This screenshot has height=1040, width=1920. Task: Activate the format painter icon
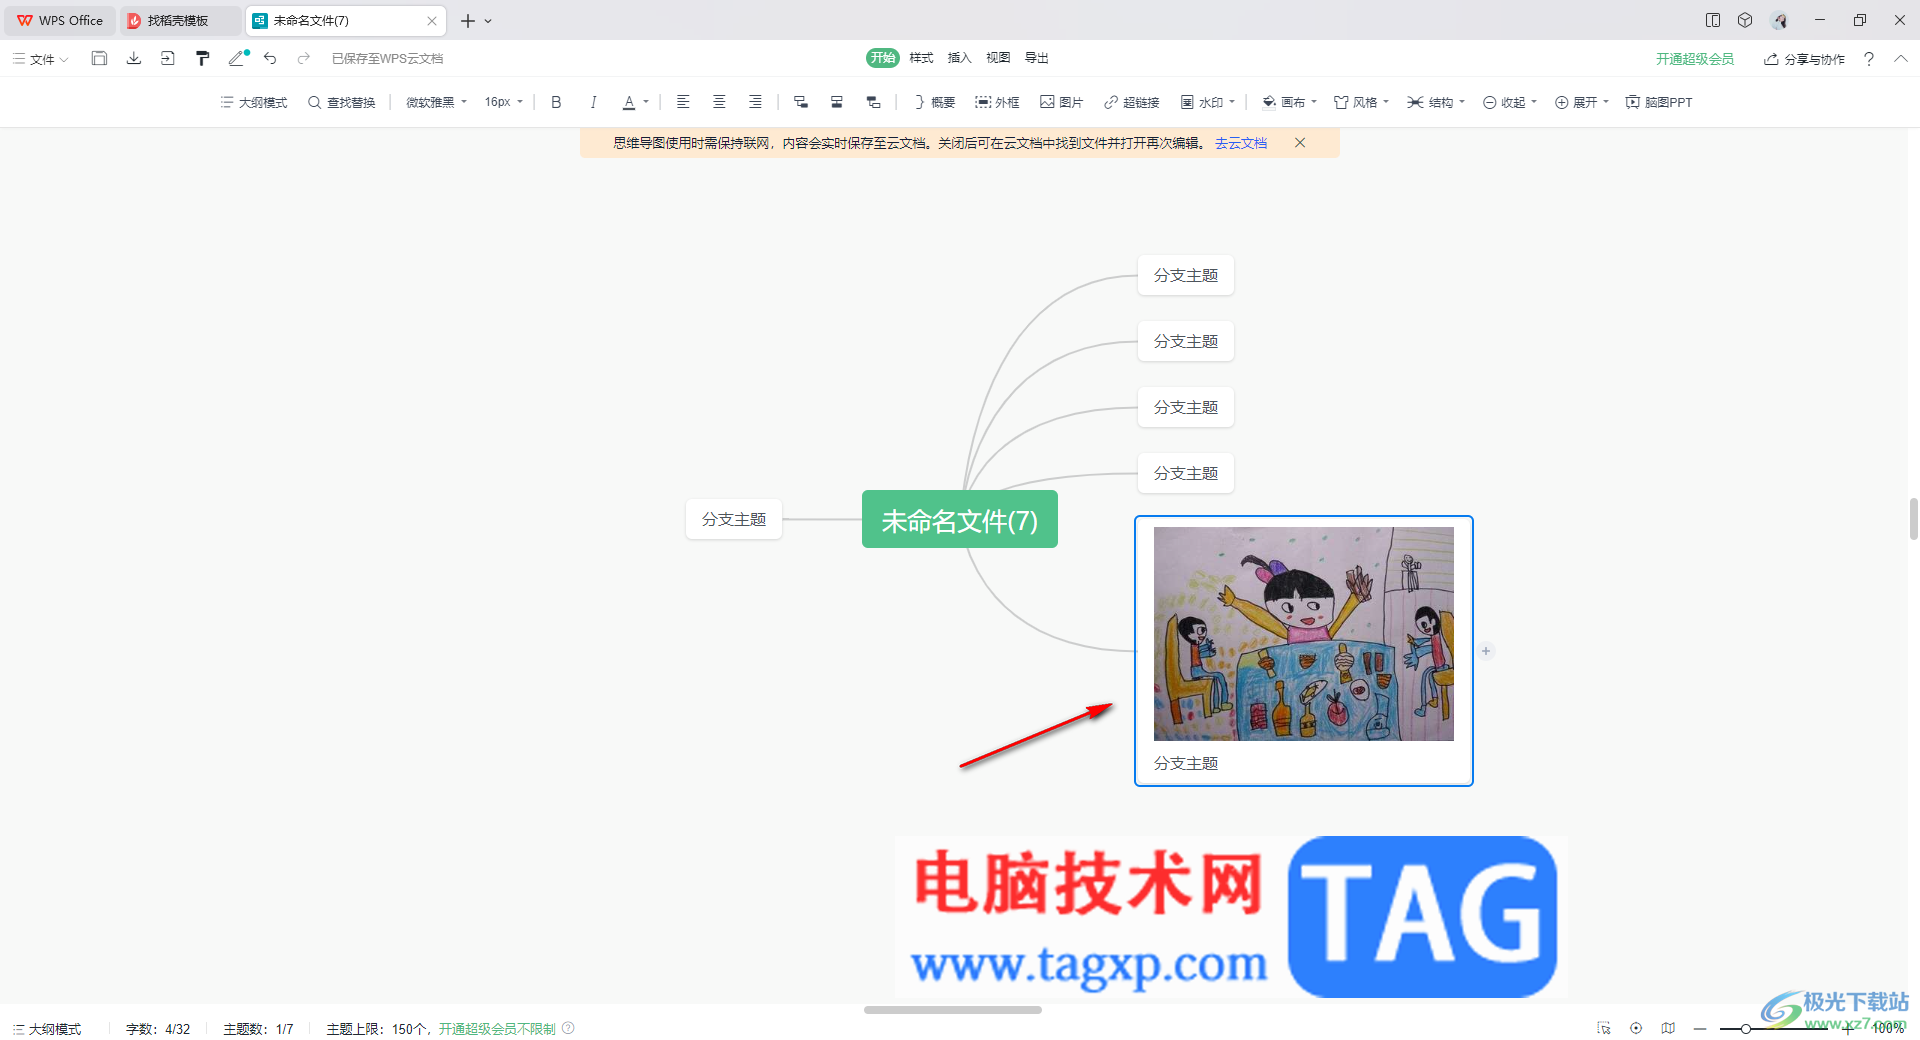pyautogui.click(x=203, y=59)
